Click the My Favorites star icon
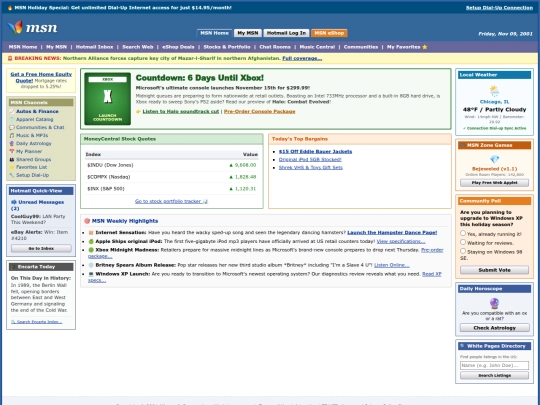540x405 pixels. [425, 47]
